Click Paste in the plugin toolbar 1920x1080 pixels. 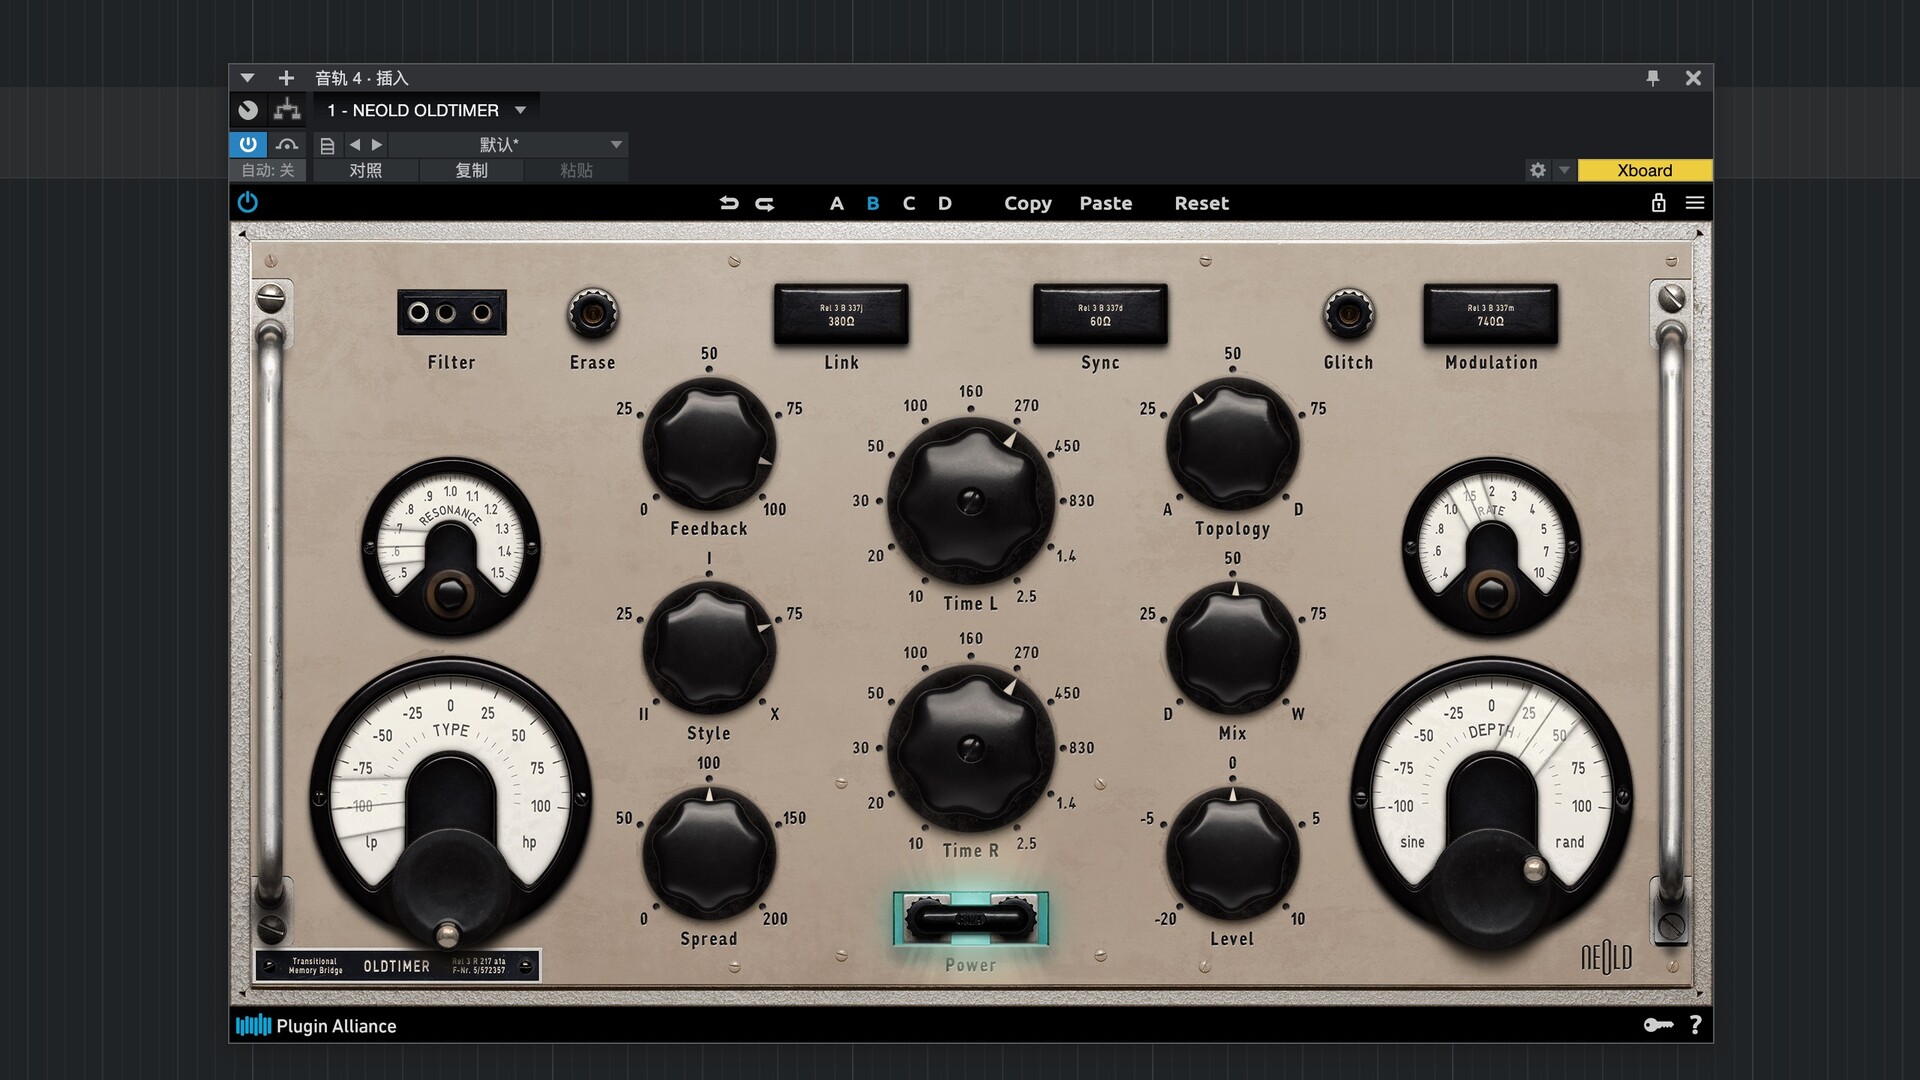tap(1106, 203)
